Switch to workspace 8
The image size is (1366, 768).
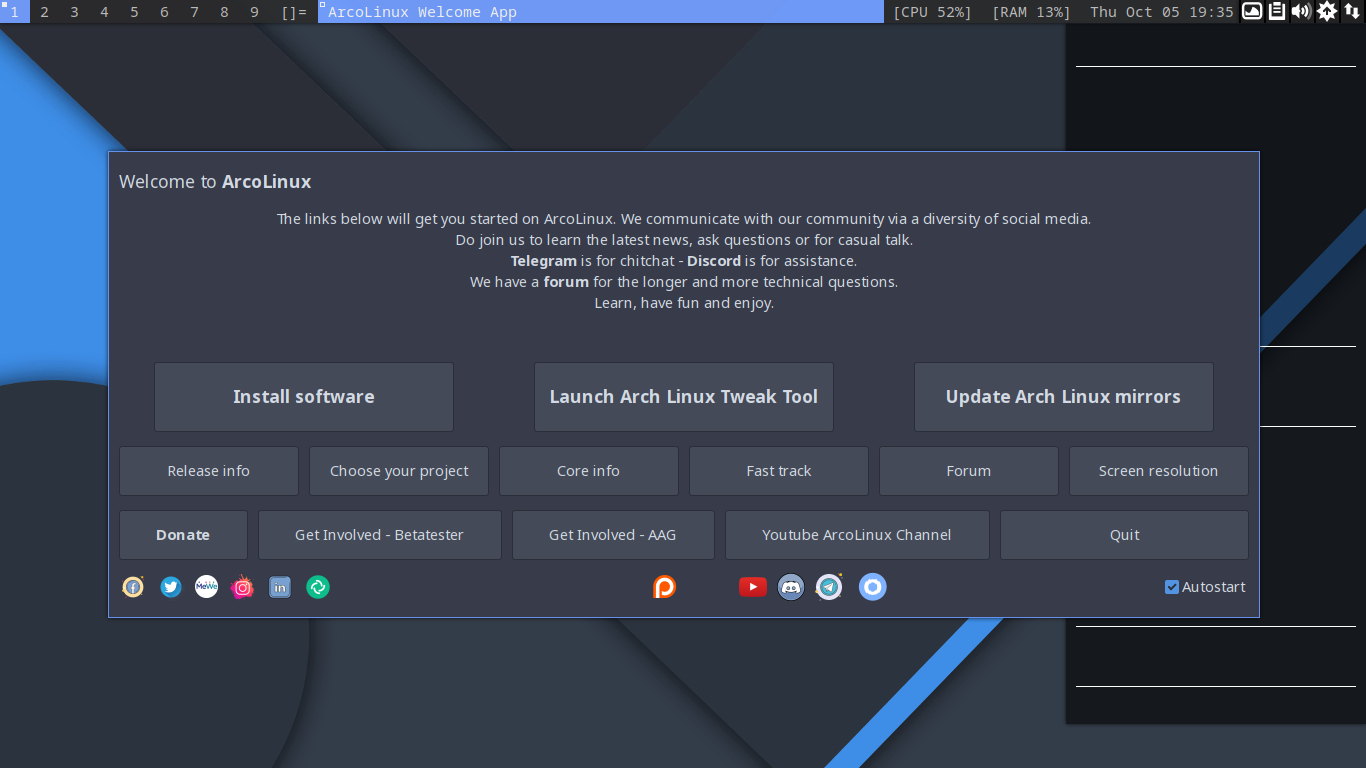pos(225,12)
